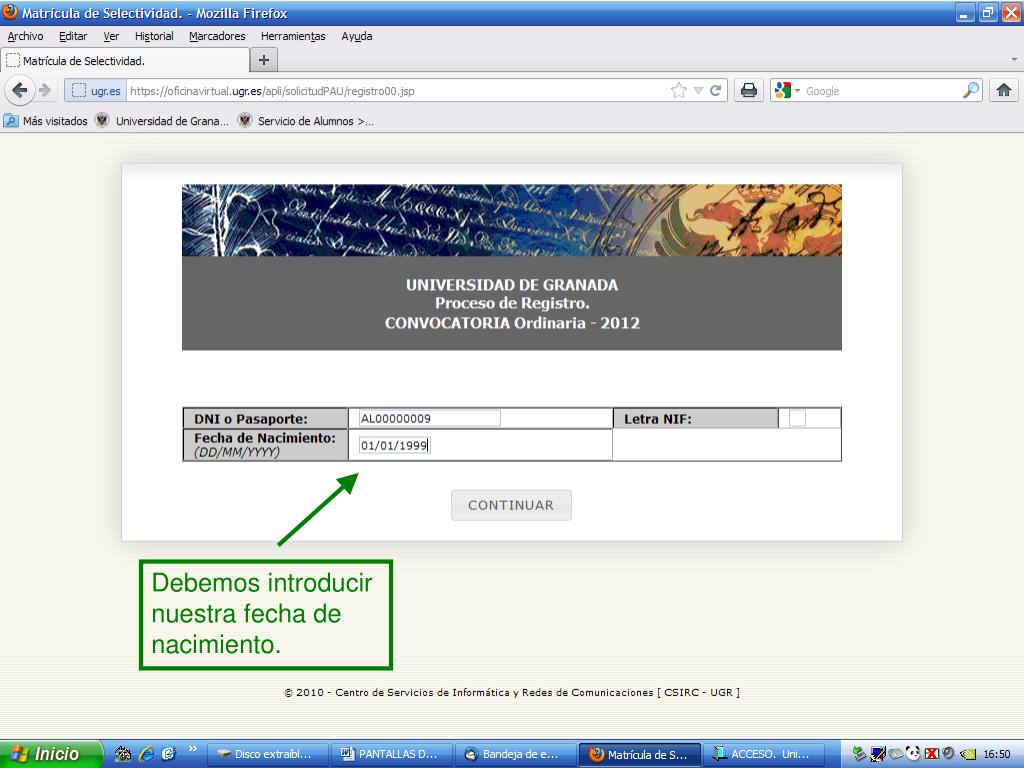Screen dimensions: 1024x768
Task: Click the CSIRC - UGR footer text
Action: 702,692
